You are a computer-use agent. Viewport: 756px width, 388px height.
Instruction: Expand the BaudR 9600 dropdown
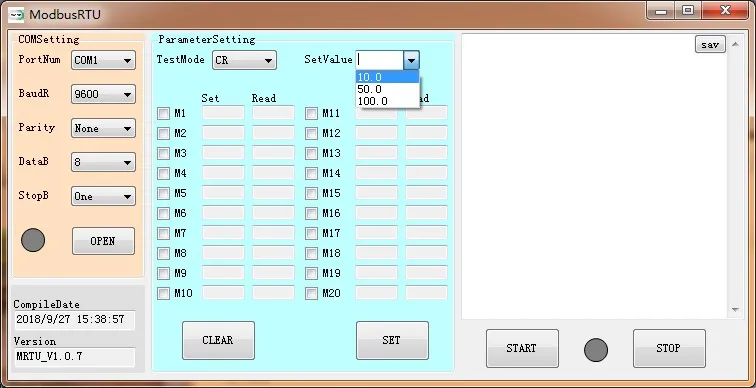point(103,94)
